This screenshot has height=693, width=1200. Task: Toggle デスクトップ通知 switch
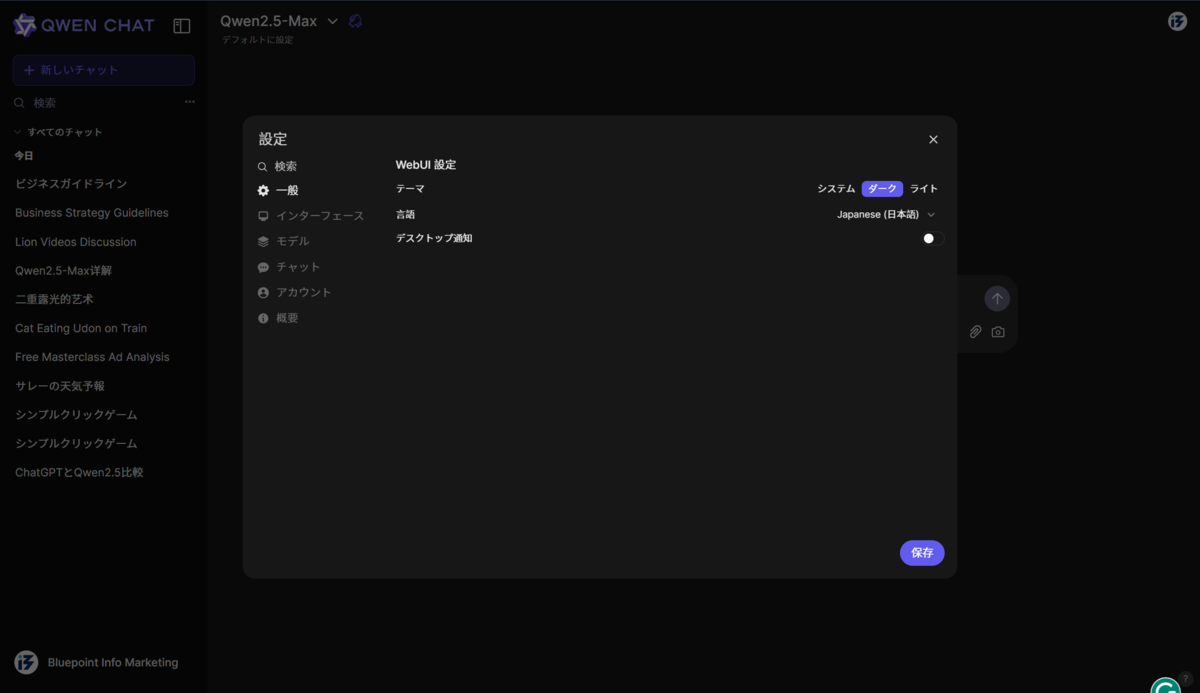point(933,238)
